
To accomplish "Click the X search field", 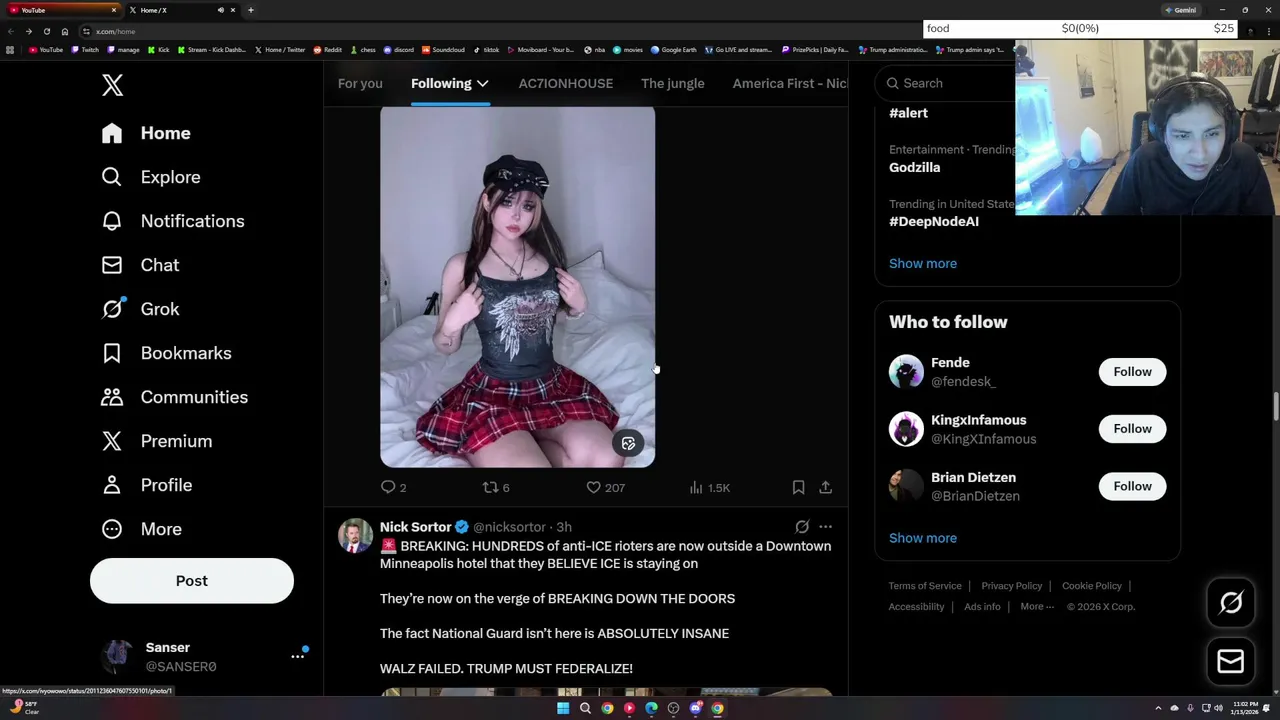I will pos(945,83).
